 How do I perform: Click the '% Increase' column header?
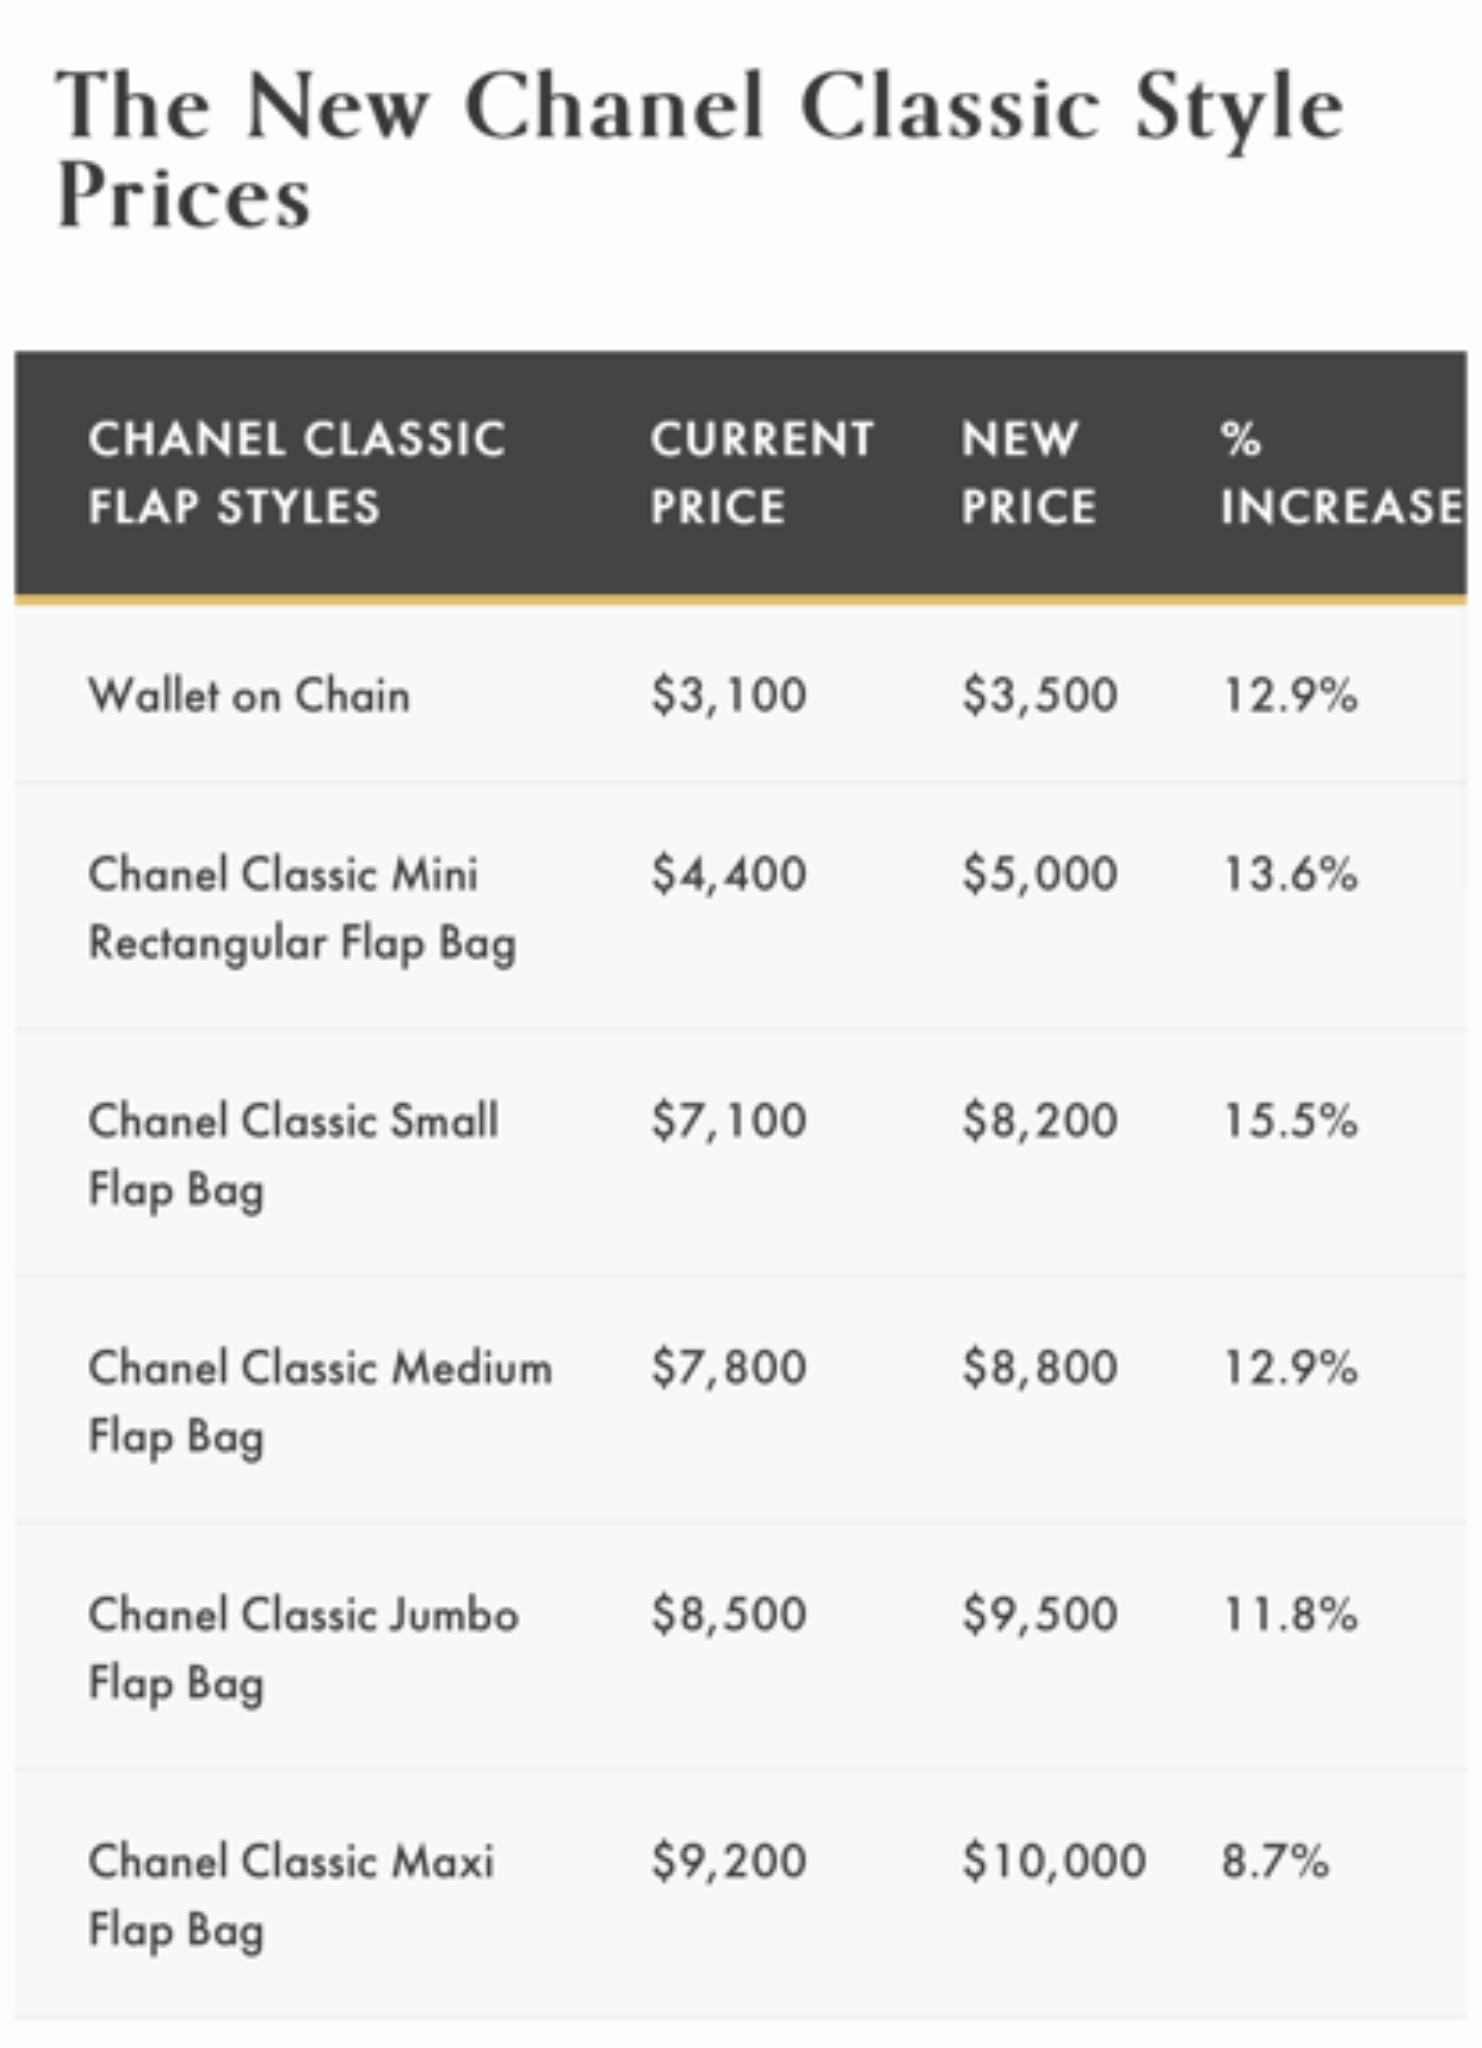[1341, 473]
